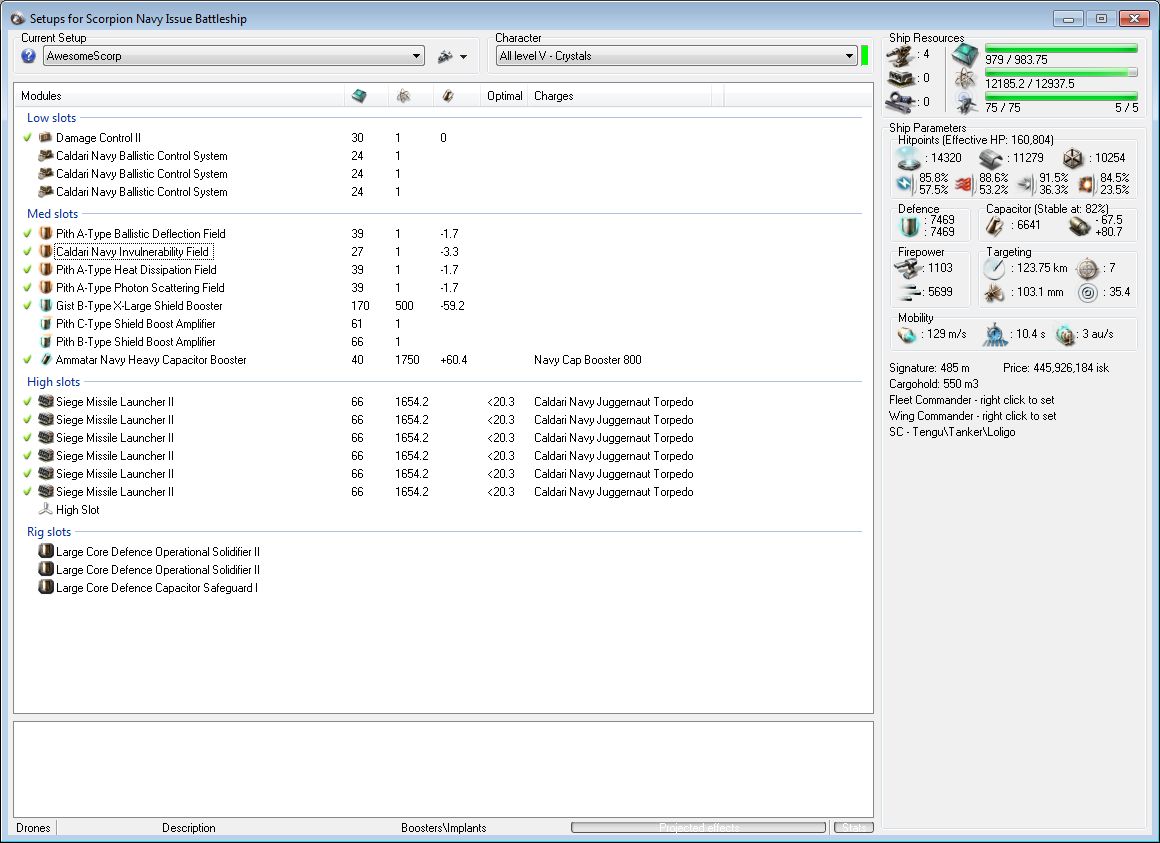Open the Boosters\Implants tab

pyautogui.click(x=444, y=828)
